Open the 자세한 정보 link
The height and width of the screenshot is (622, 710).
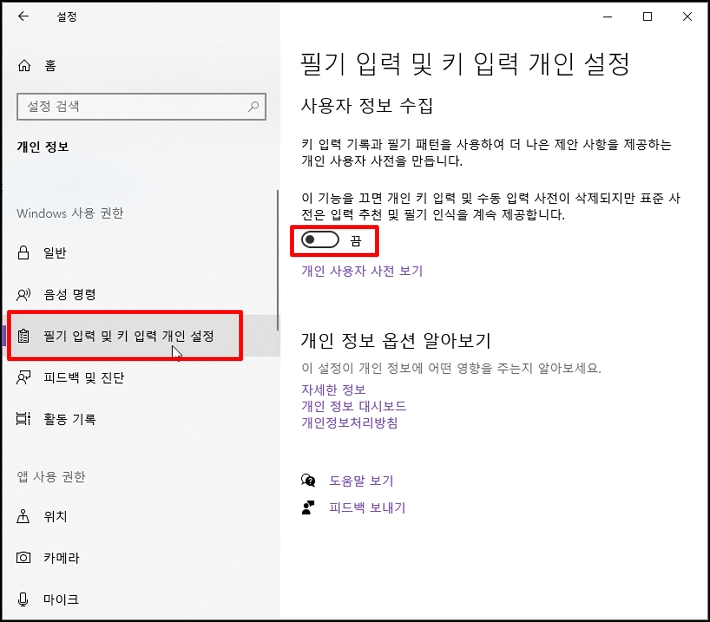[333, 390]
